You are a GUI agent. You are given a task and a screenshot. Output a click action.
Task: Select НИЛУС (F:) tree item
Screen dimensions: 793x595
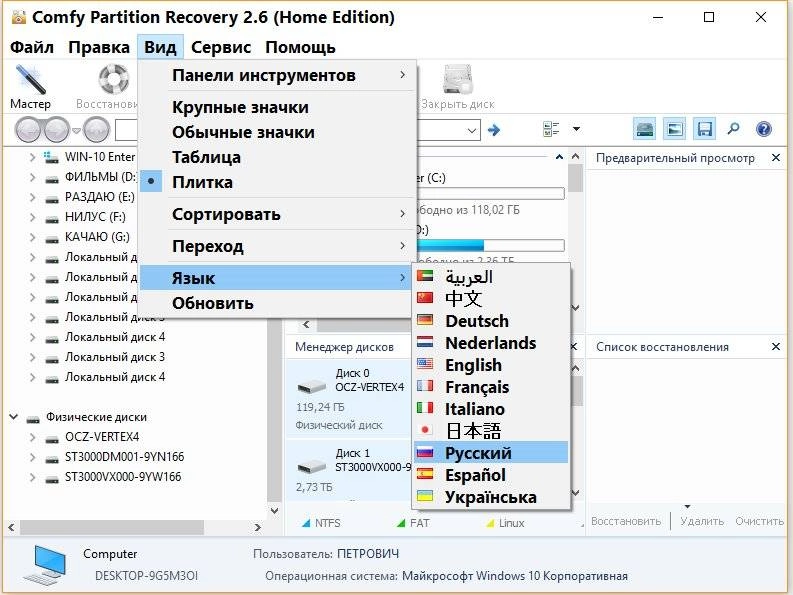tap(95, 217)
